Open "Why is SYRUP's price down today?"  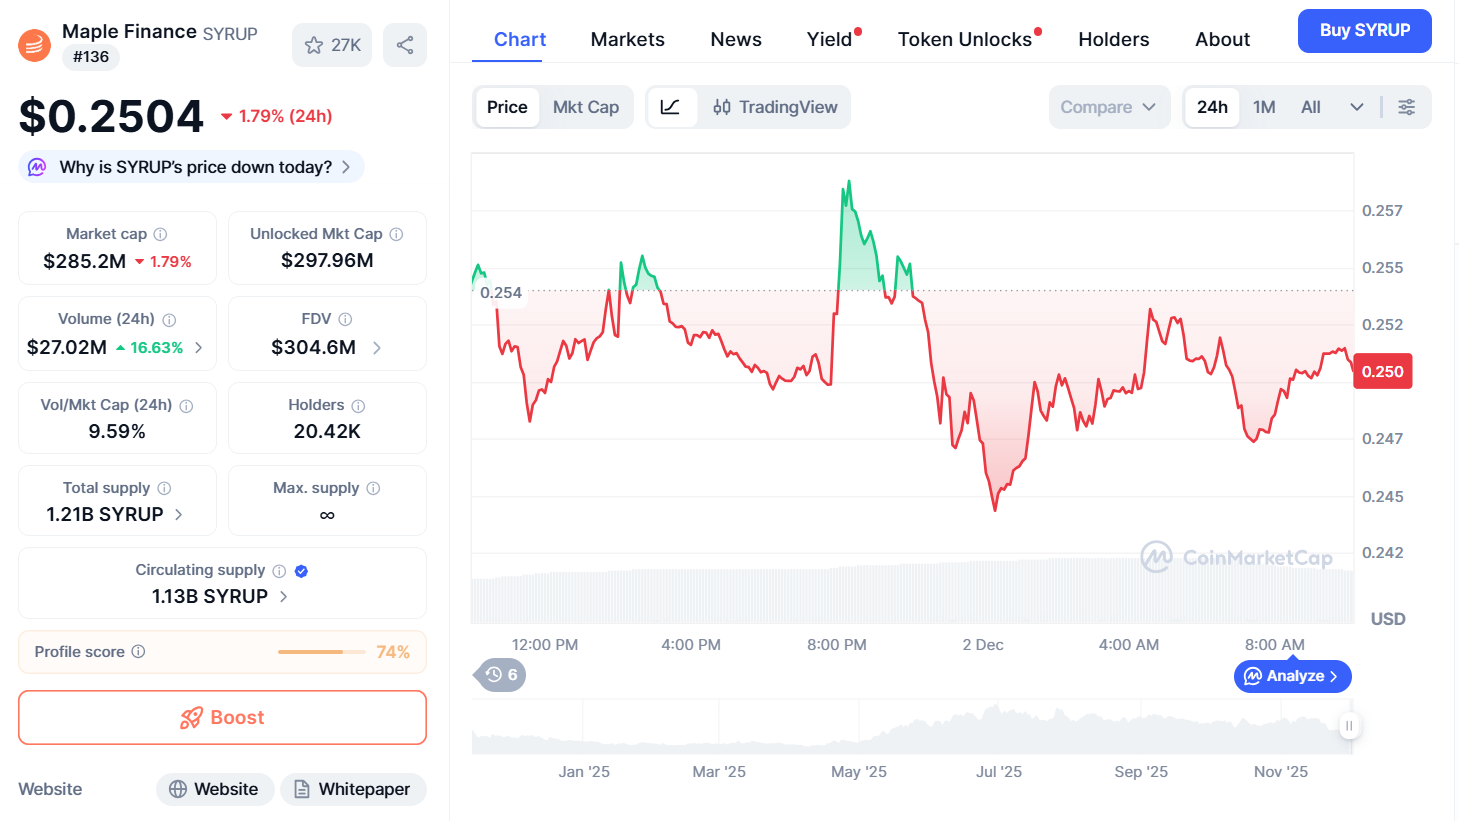(x=192, y=167)
